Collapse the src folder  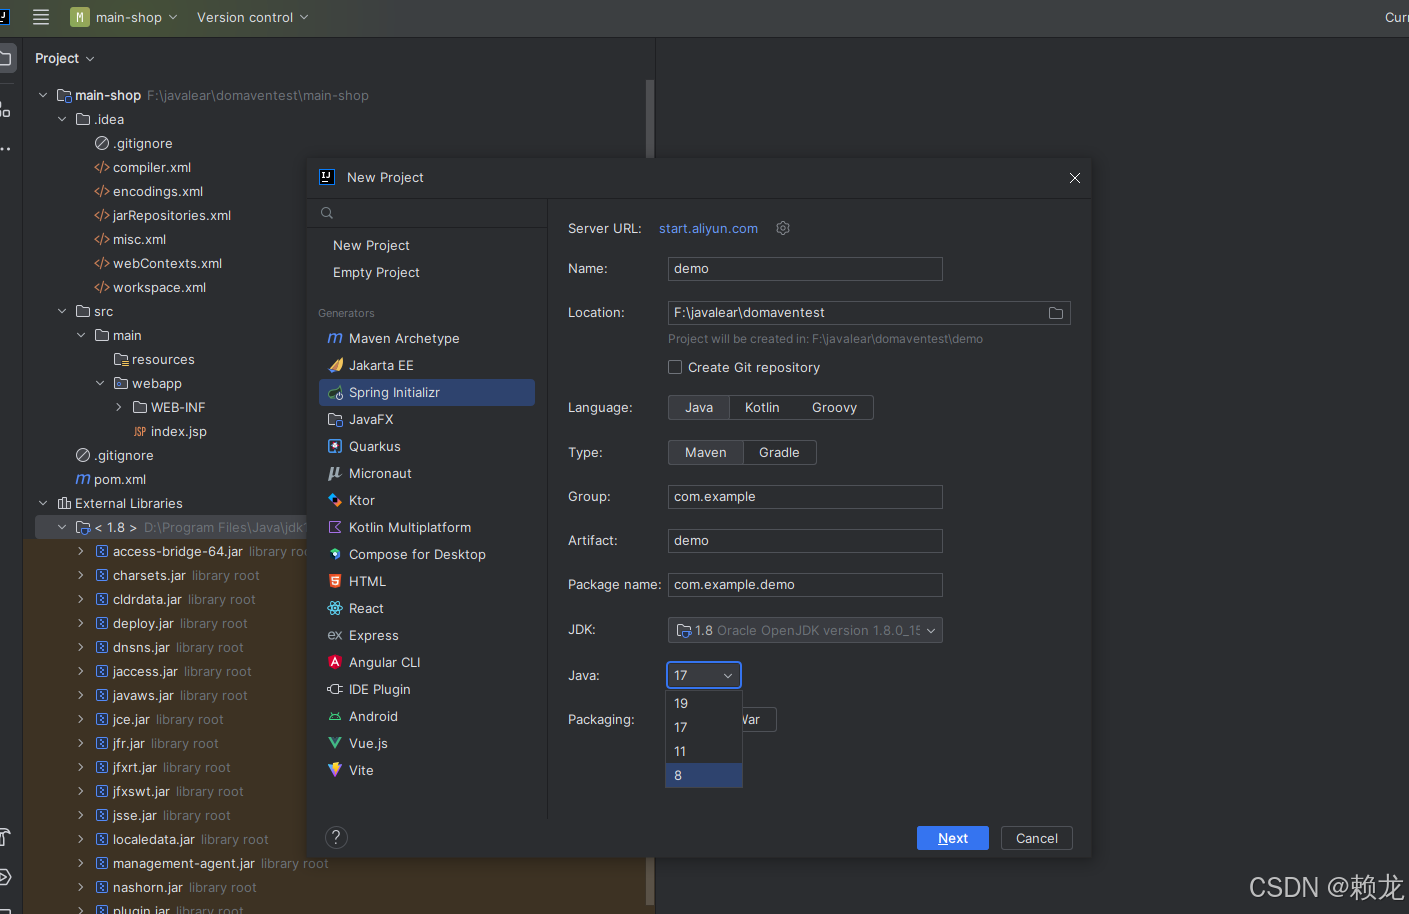pyautogui.click(x=62, y=312)
